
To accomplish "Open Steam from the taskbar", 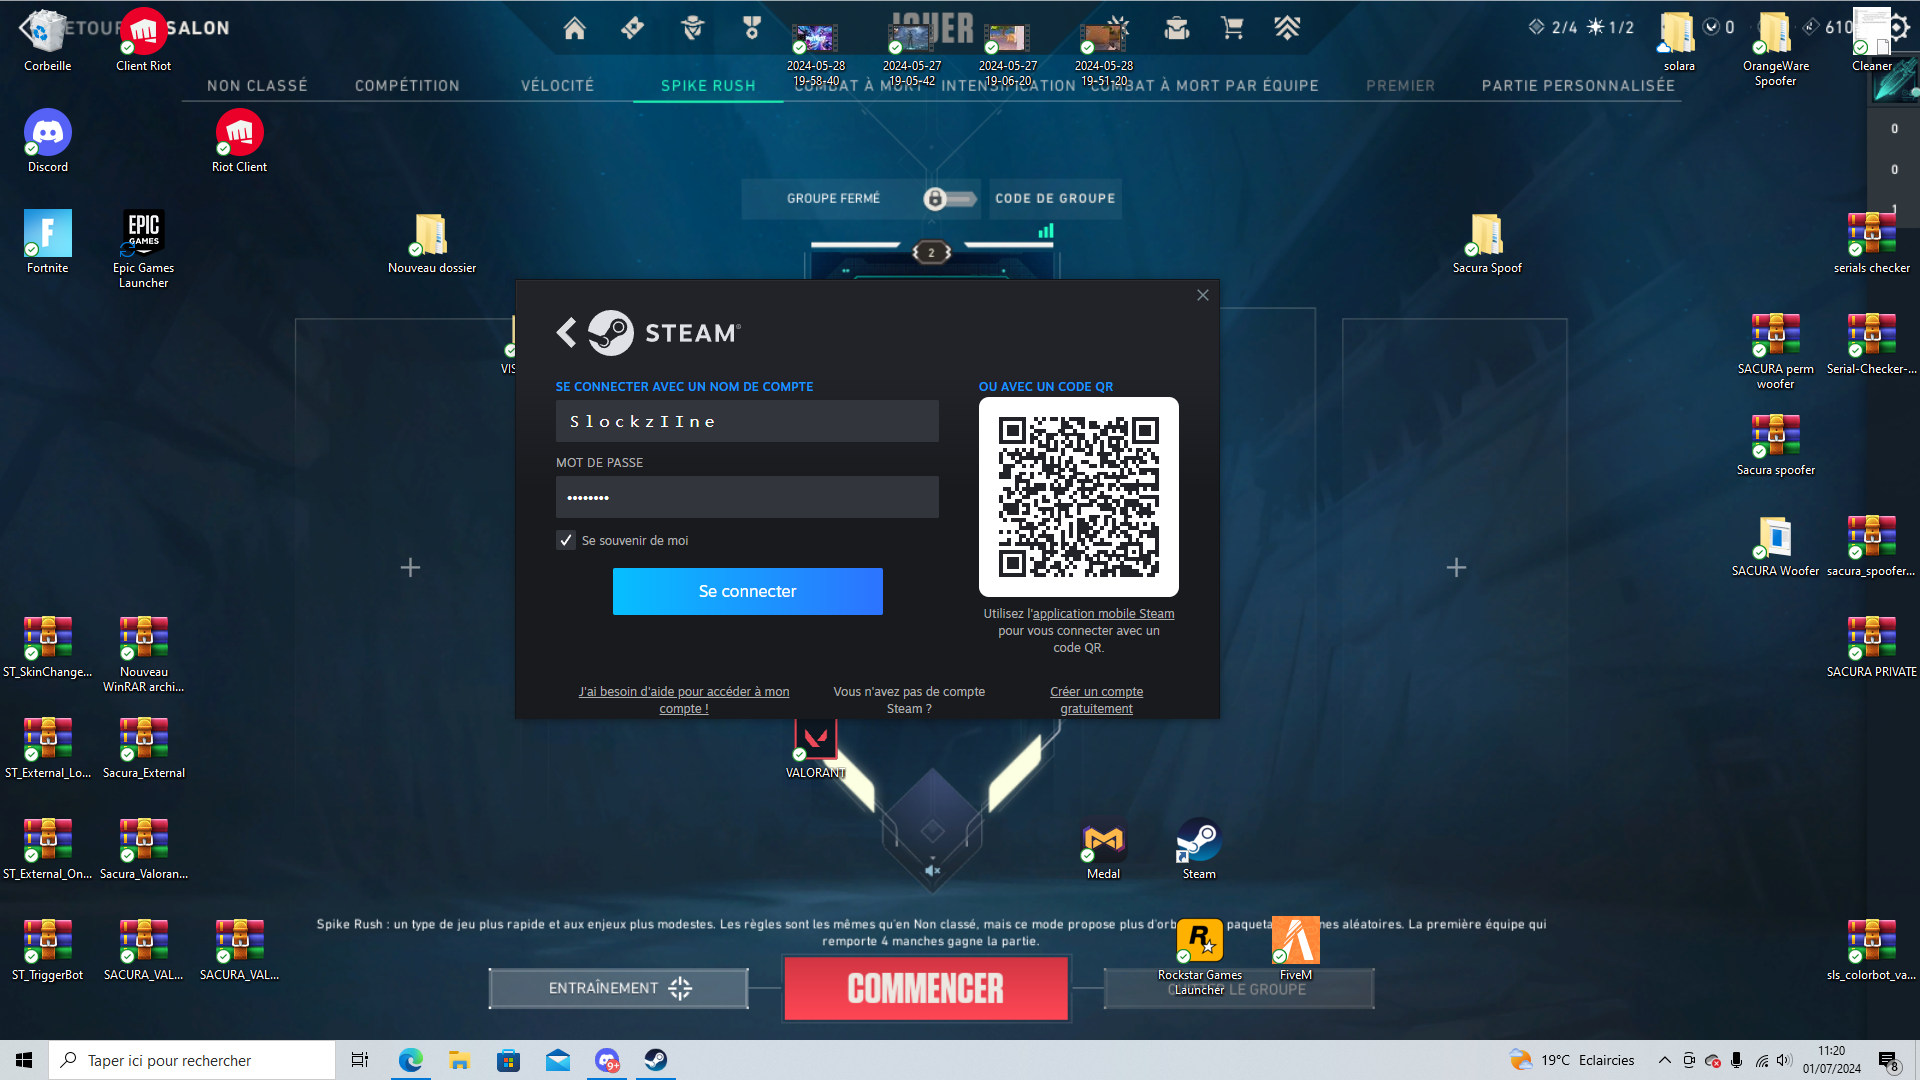I will (x=655, y=1060).
